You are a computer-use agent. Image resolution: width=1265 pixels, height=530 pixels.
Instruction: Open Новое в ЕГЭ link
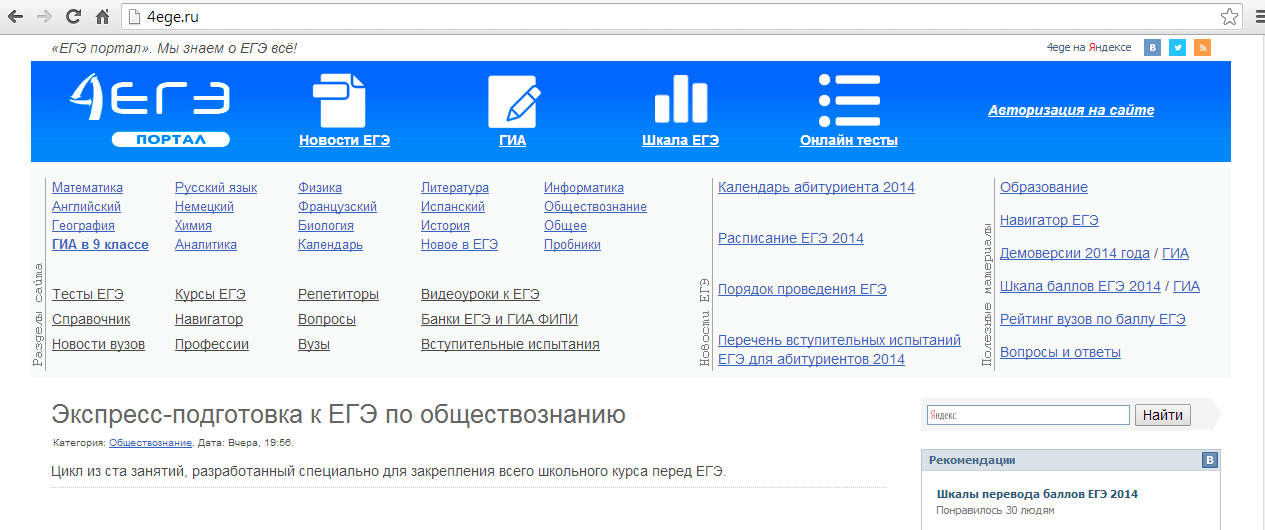(459, 244)
